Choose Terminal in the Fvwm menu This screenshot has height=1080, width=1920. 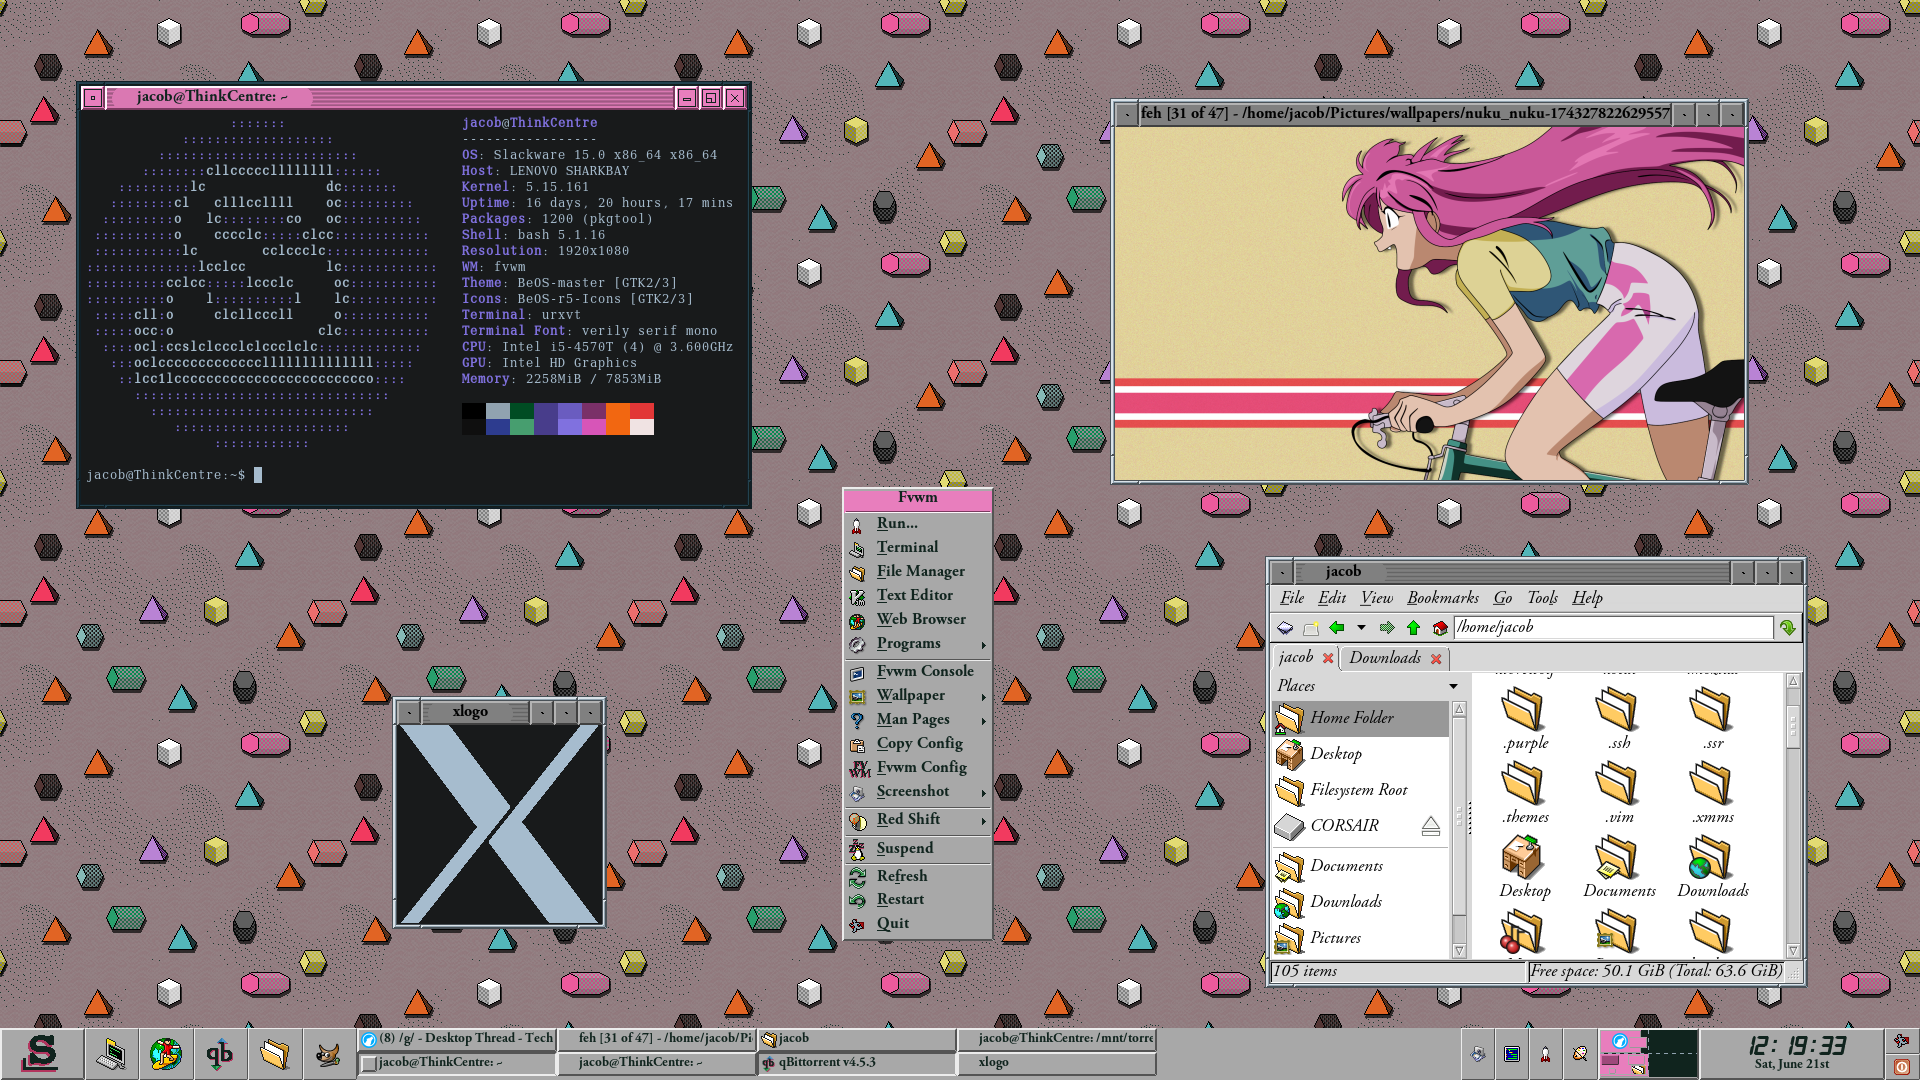click(x=918, y=547)
